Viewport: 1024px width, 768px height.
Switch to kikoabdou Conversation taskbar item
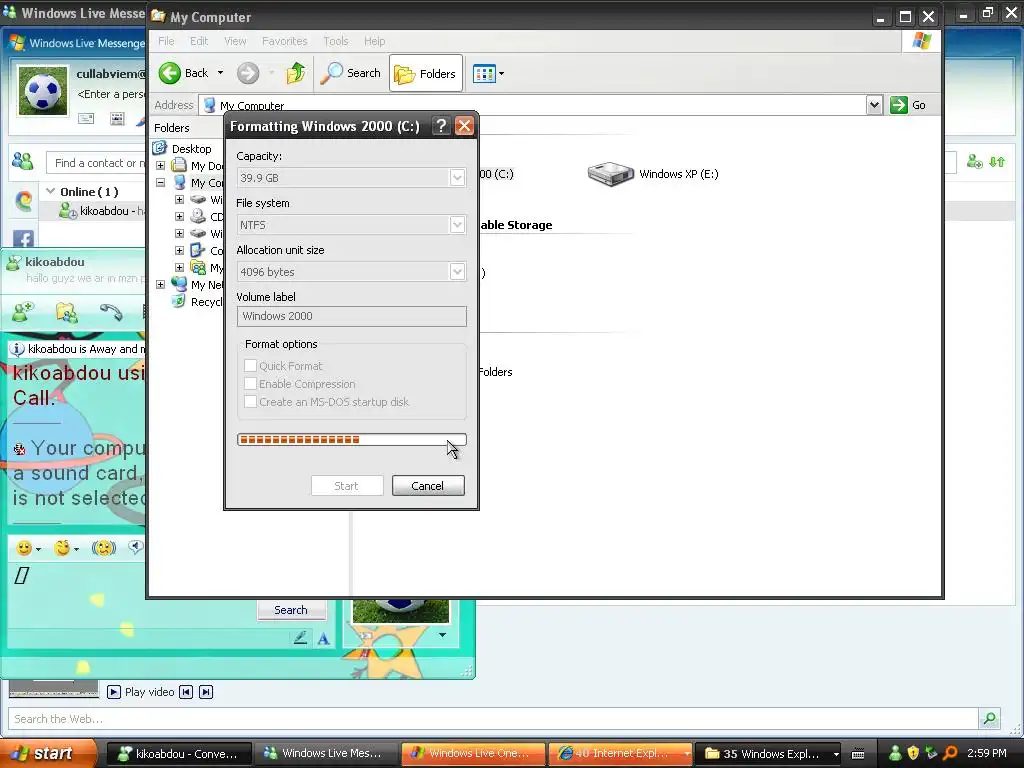178,754
